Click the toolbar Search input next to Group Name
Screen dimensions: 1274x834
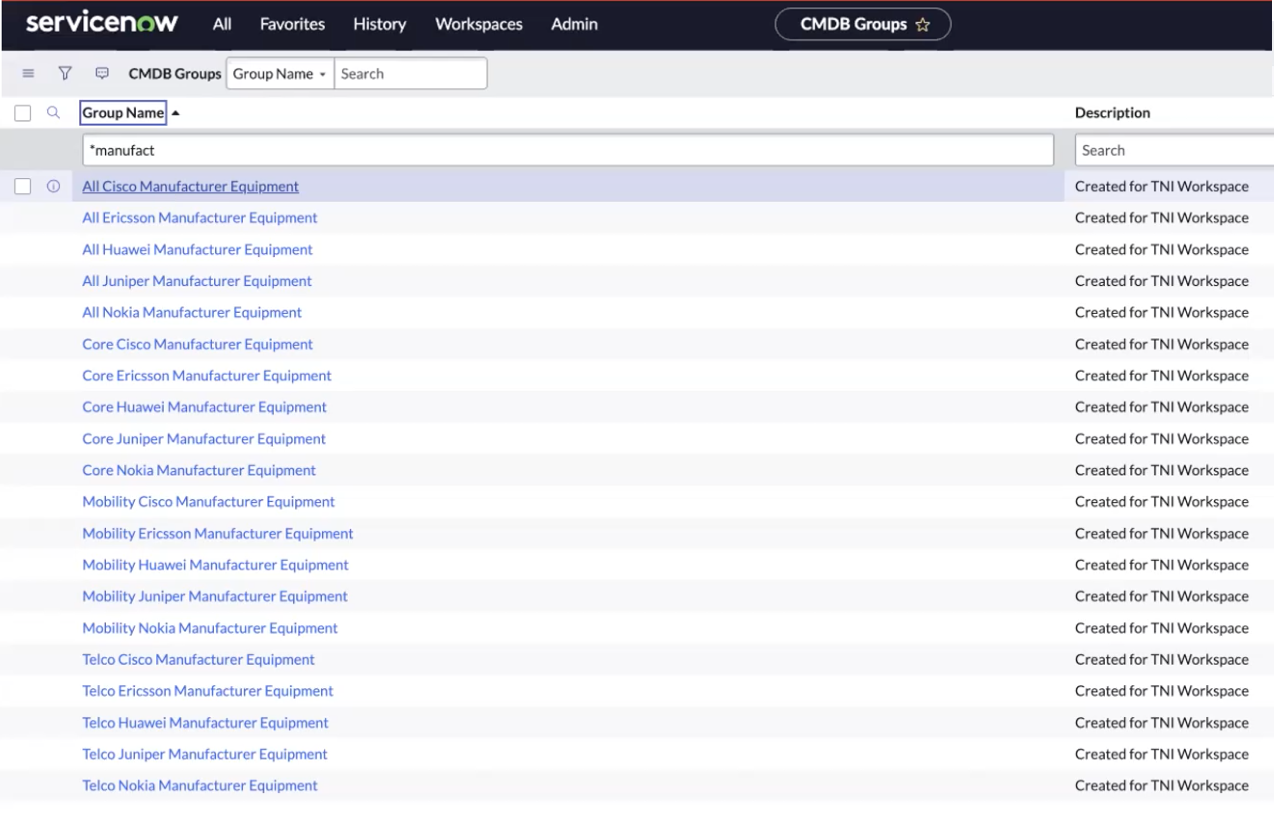[x=410, y=74]
